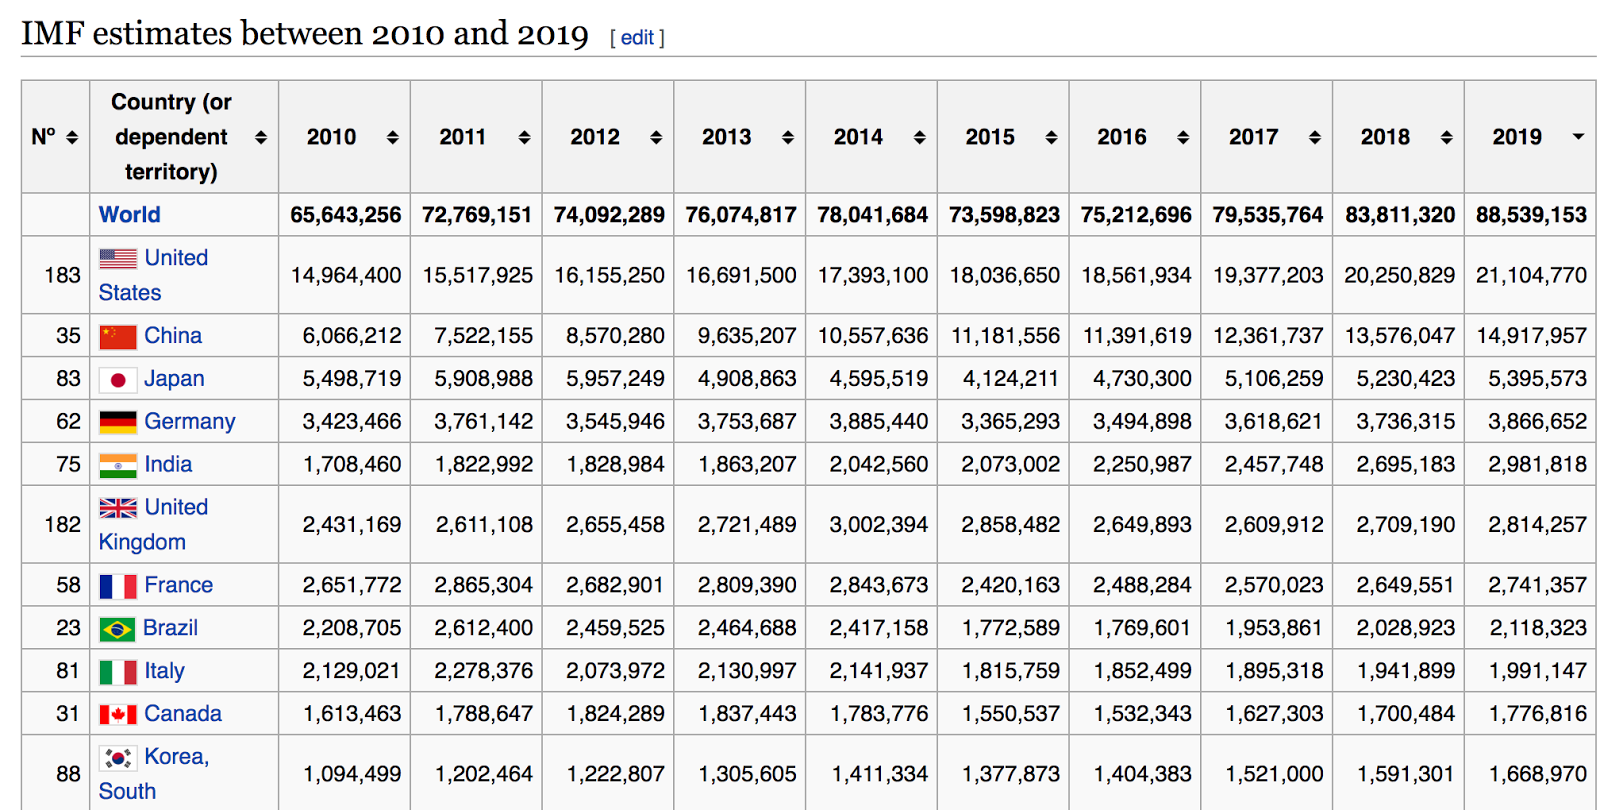Screen dimensions: 1600x810
Task: Select China 2019 value 14,917,957
Action: (1532, 336)
